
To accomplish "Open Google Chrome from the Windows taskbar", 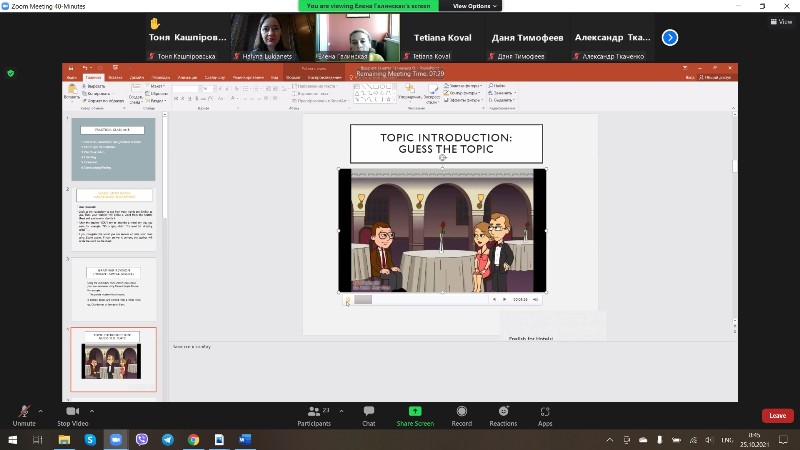I will click(193, 439).
